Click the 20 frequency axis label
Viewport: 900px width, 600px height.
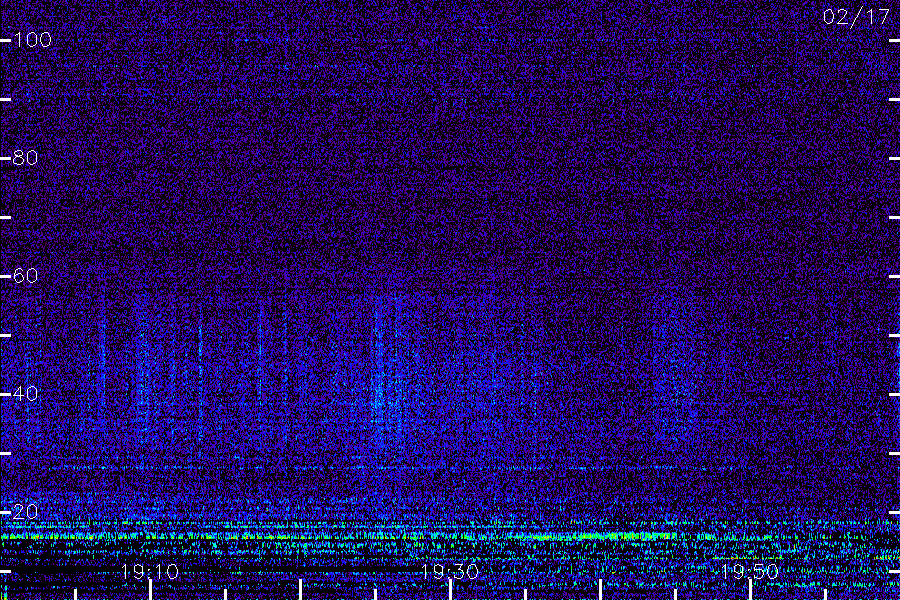[x=25, y=512]
